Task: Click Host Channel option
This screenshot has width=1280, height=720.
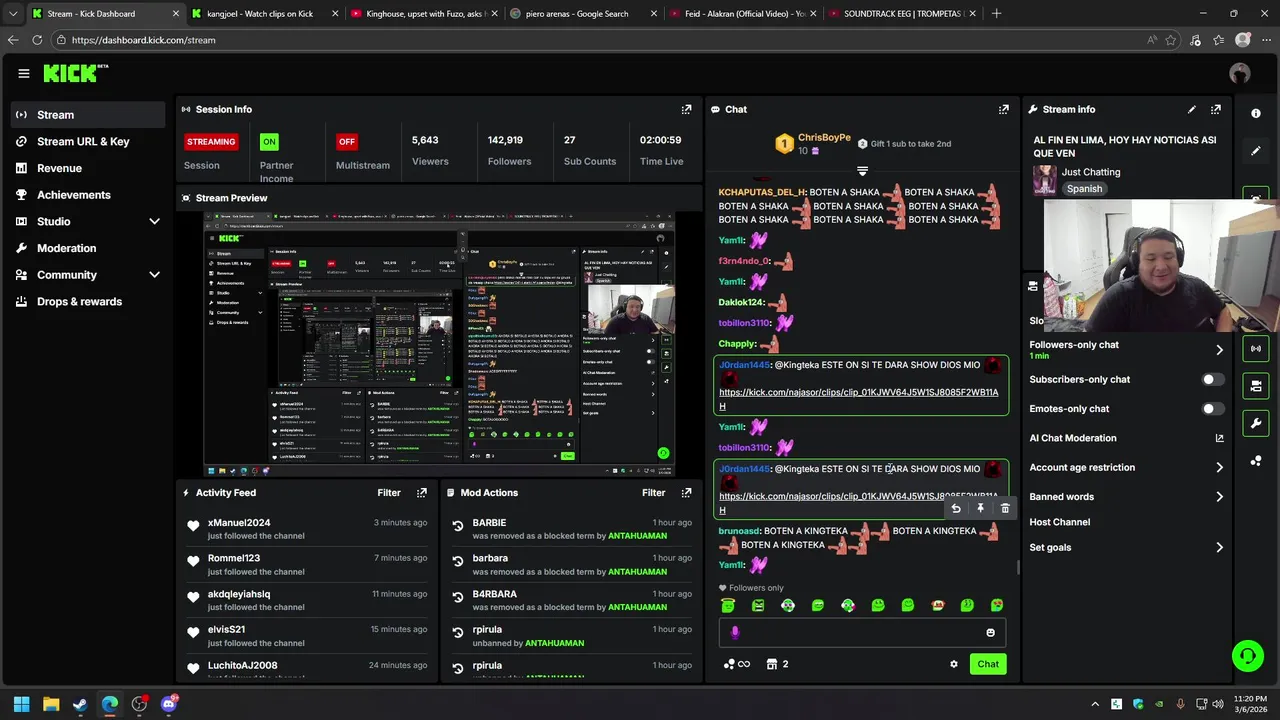Action: [x=1059, y=522]
